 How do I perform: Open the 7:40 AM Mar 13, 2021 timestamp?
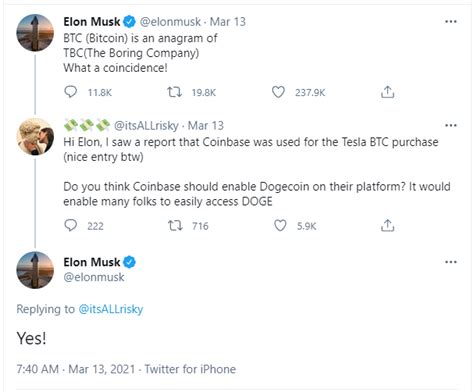tap(76, 369)
